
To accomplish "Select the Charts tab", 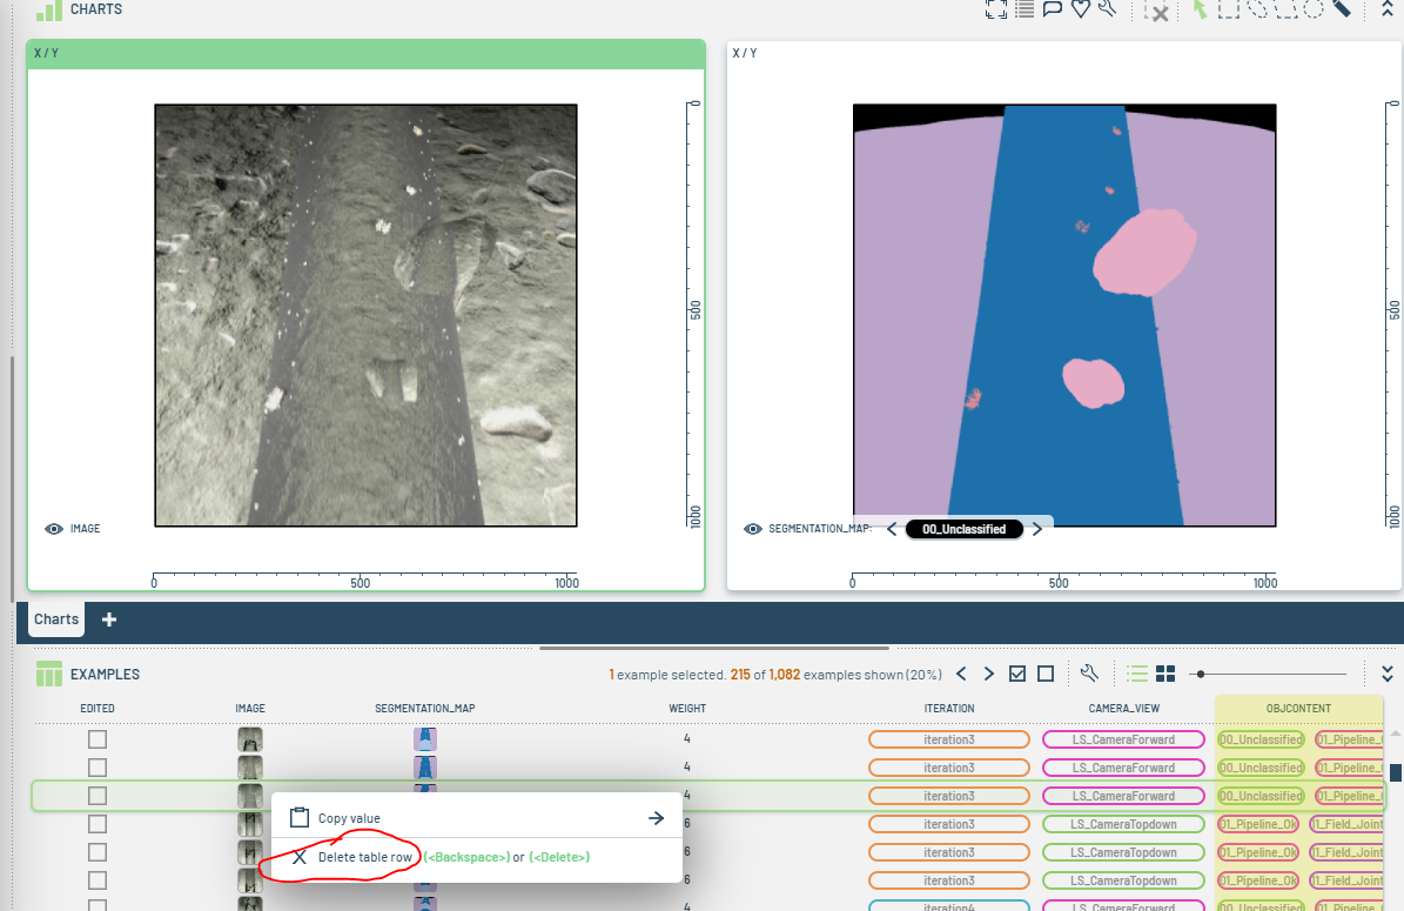I will coord(56,619).
